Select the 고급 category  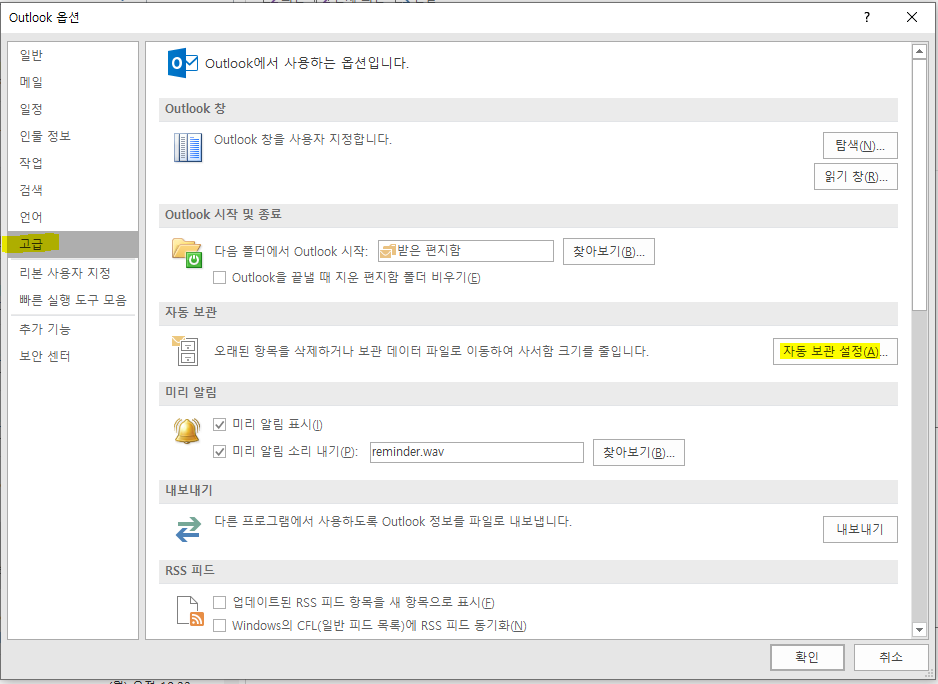pos(73,244)
